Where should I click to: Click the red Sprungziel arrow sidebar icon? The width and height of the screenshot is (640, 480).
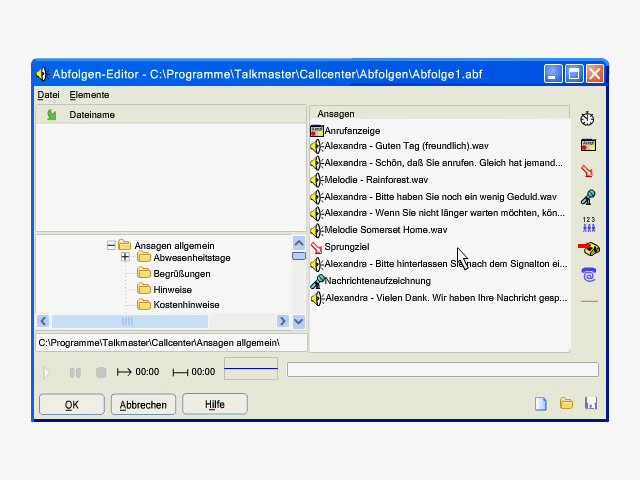587,171
